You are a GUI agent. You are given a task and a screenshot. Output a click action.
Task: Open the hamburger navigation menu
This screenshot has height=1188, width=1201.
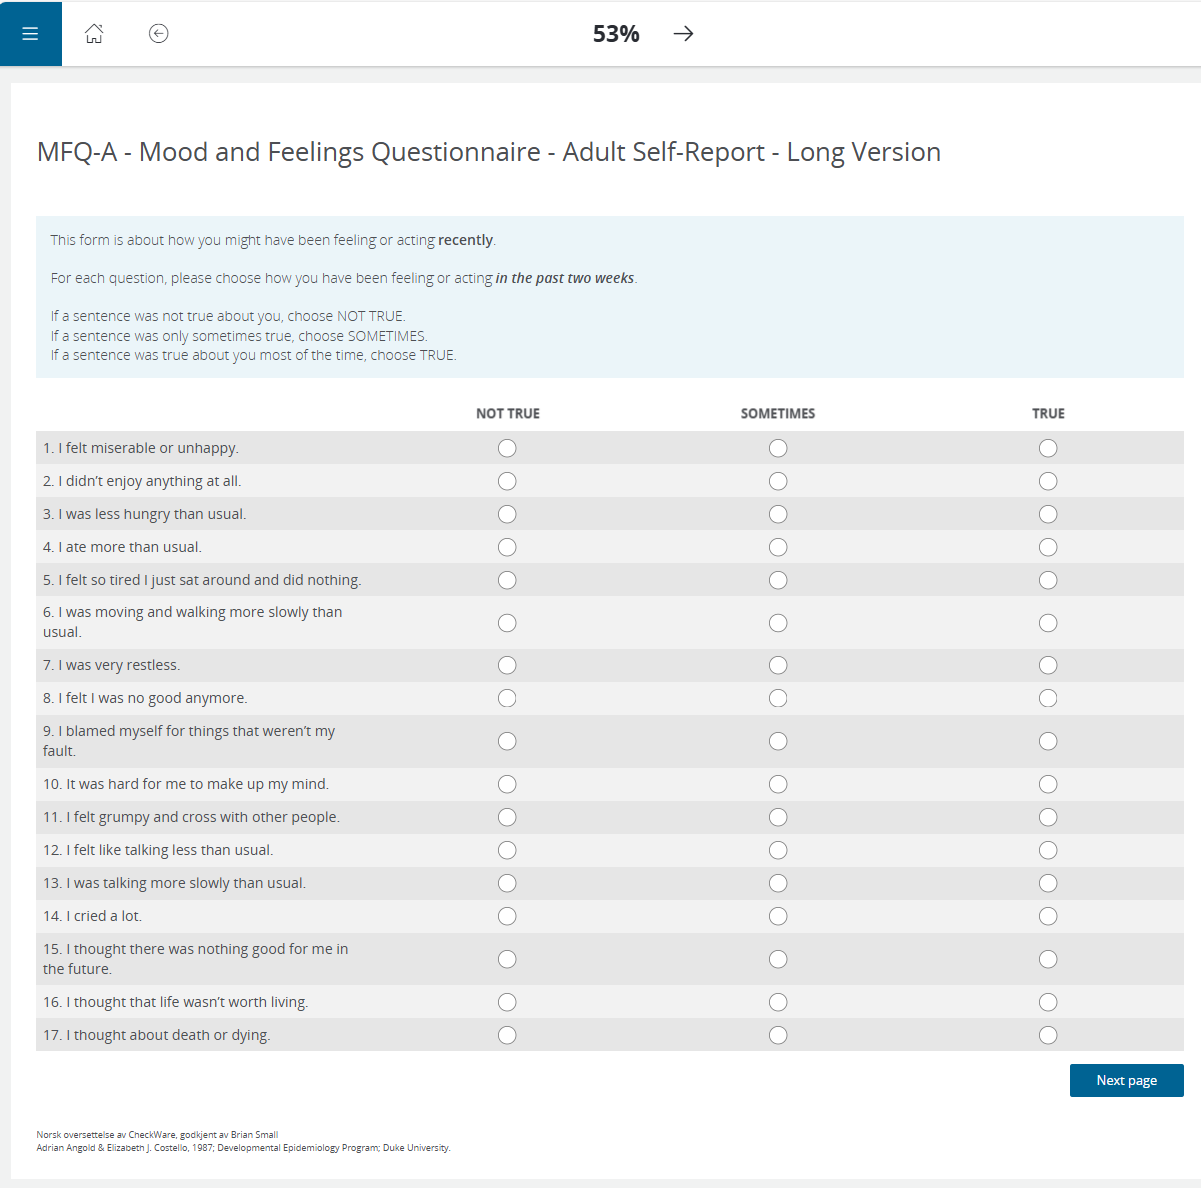(x=30, y=33)
